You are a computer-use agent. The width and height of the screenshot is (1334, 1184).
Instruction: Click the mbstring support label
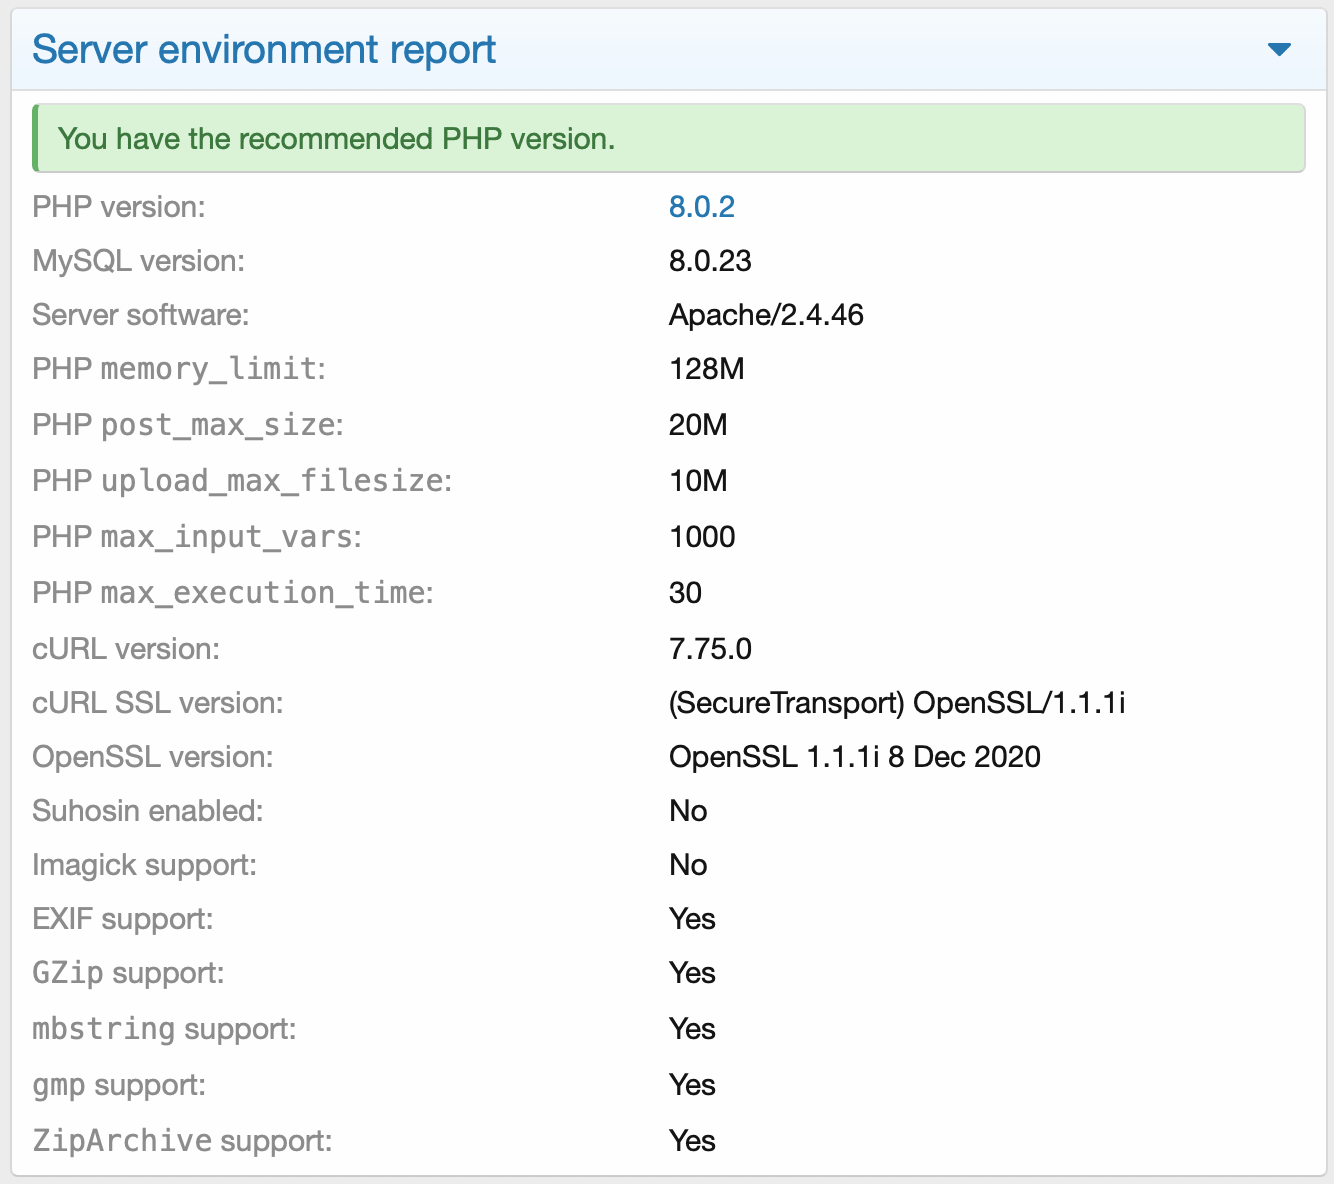[x=163, y=1028]
